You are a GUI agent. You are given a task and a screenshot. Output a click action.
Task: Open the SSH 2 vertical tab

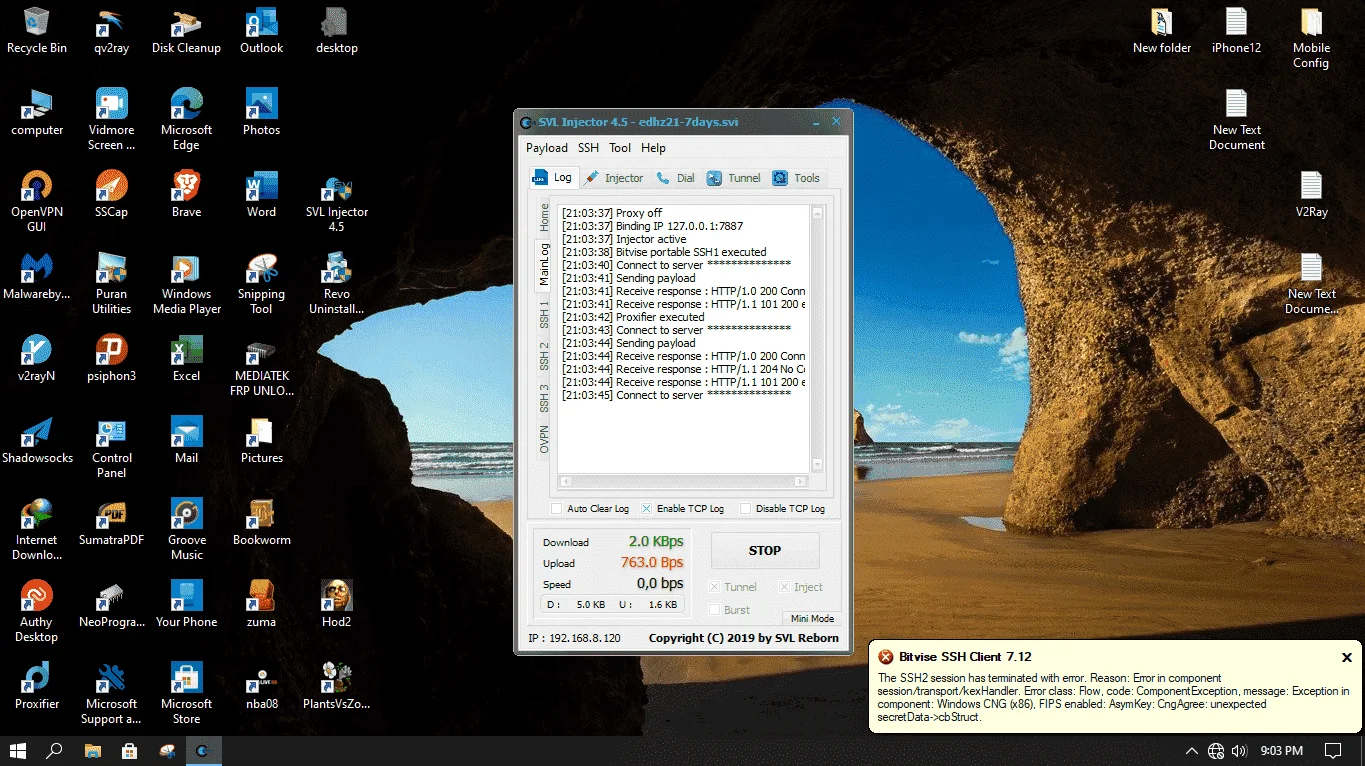(544, 356)
